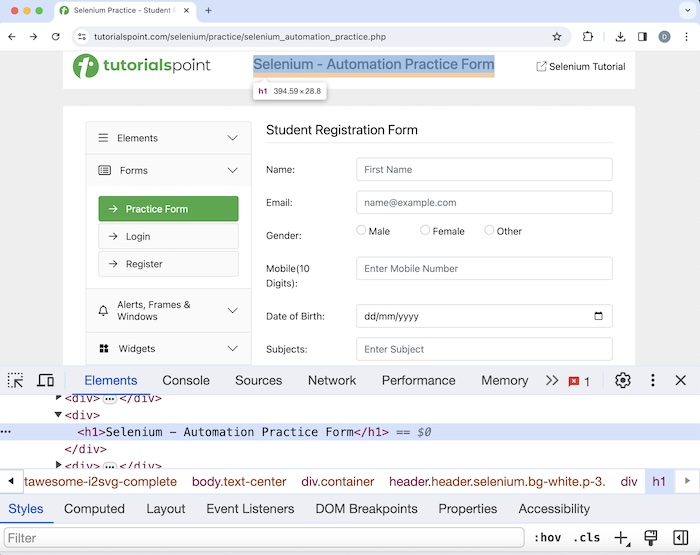Open the browser extensions puzzle icon

pos(588,37)
